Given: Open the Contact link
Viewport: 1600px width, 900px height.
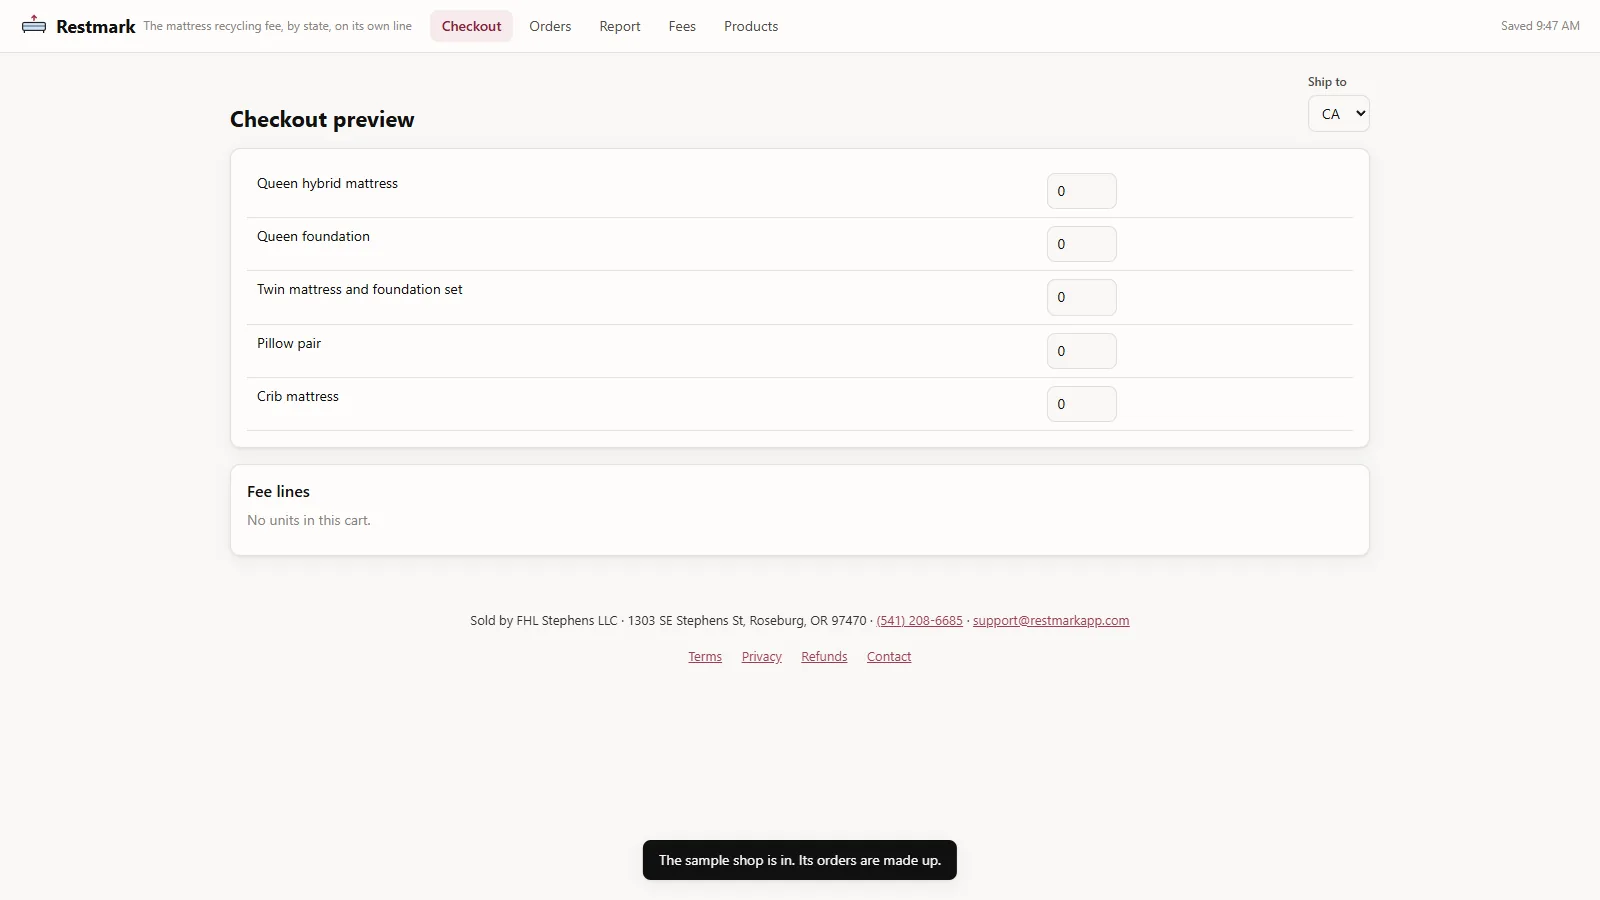Looking at the screenshot, I should click(889, 657).
